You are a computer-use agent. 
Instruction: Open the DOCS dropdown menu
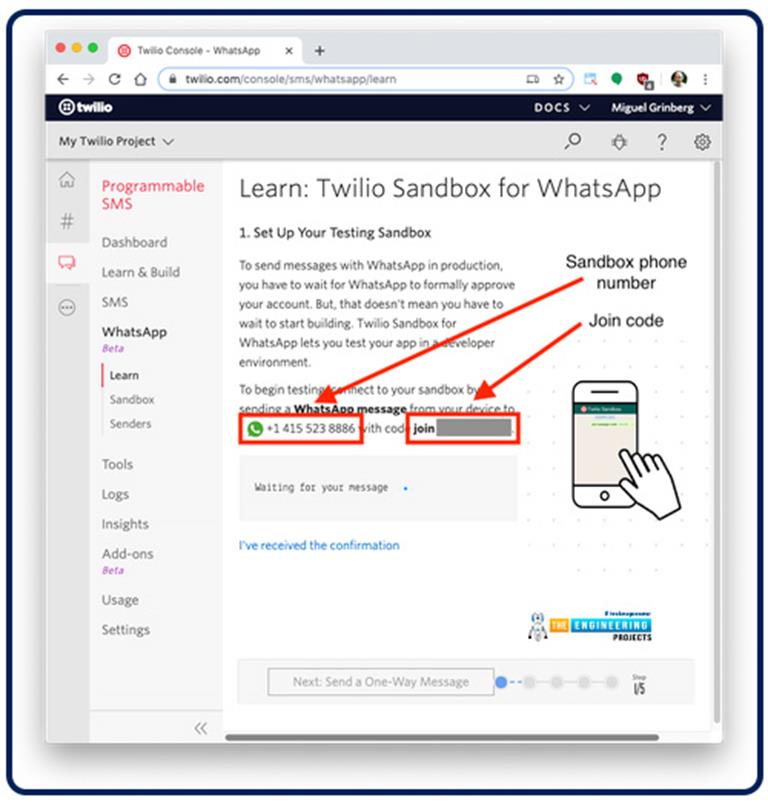coord(562,108)
